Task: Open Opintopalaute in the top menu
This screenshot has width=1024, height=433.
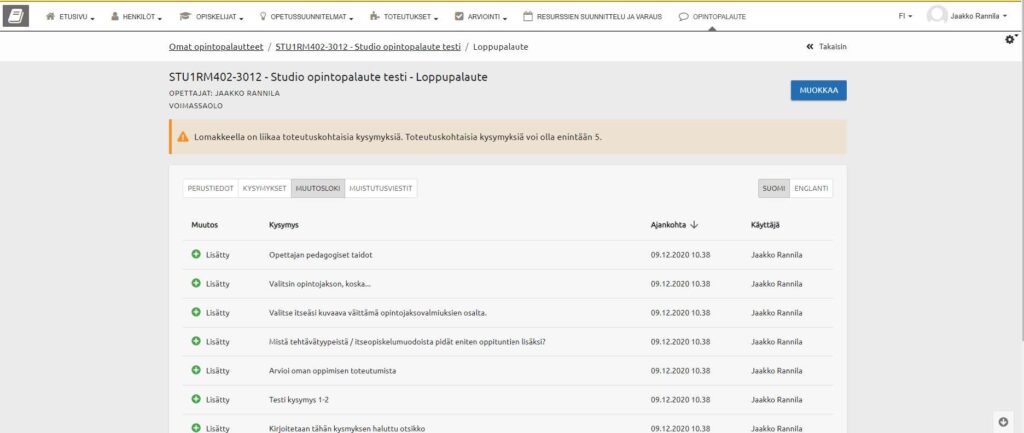Action: click(x=711, y=17)
